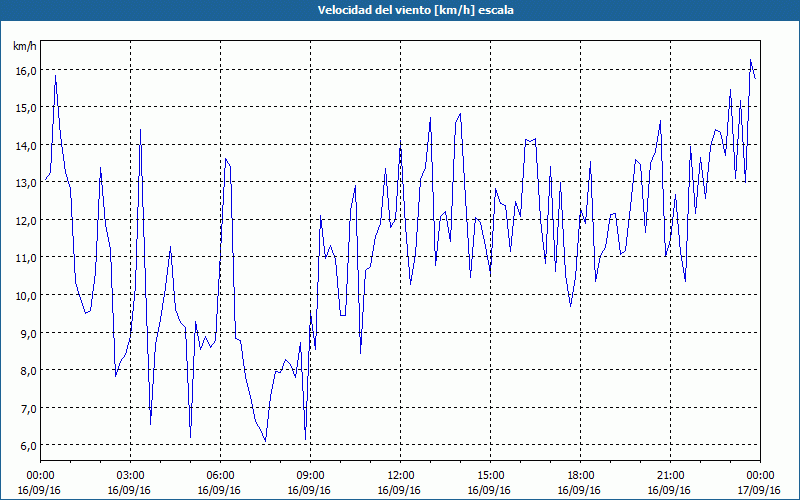The image size is (800, 500).
Task: Click the 15,0 y-axis label
Action: coord(26,108)
